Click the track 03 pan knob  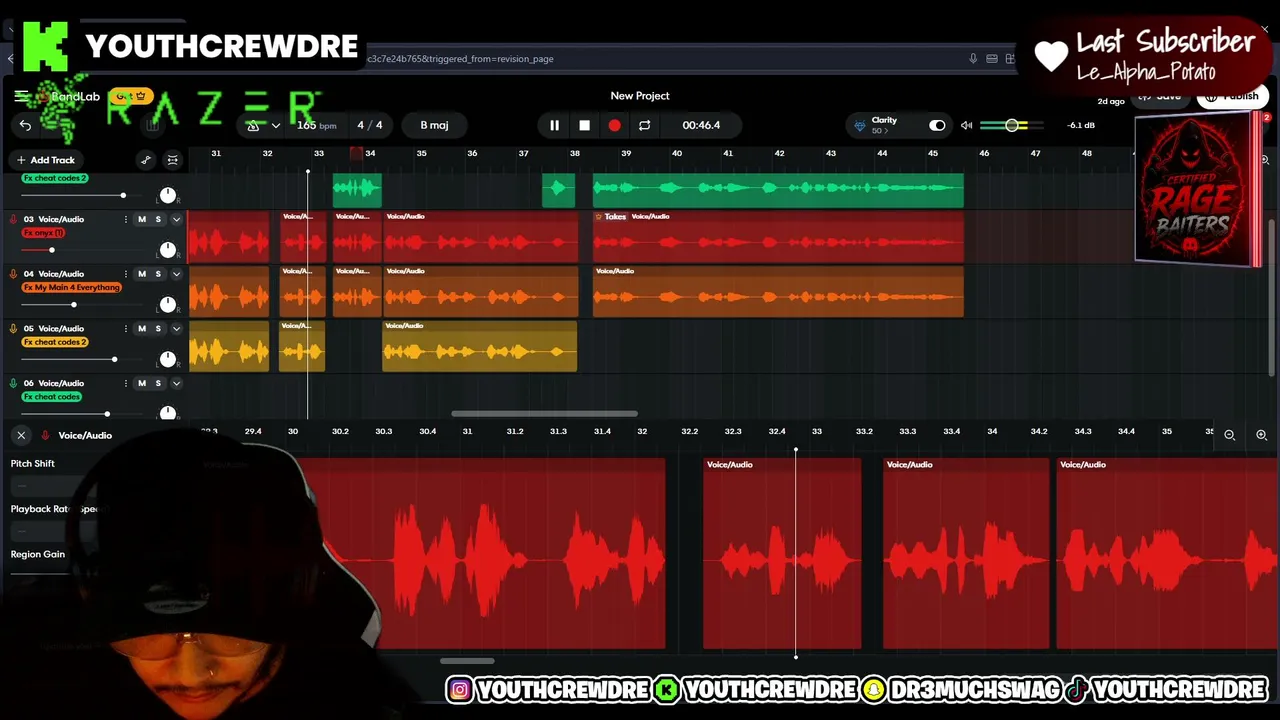pyautogui.click(x=168, y=250)
